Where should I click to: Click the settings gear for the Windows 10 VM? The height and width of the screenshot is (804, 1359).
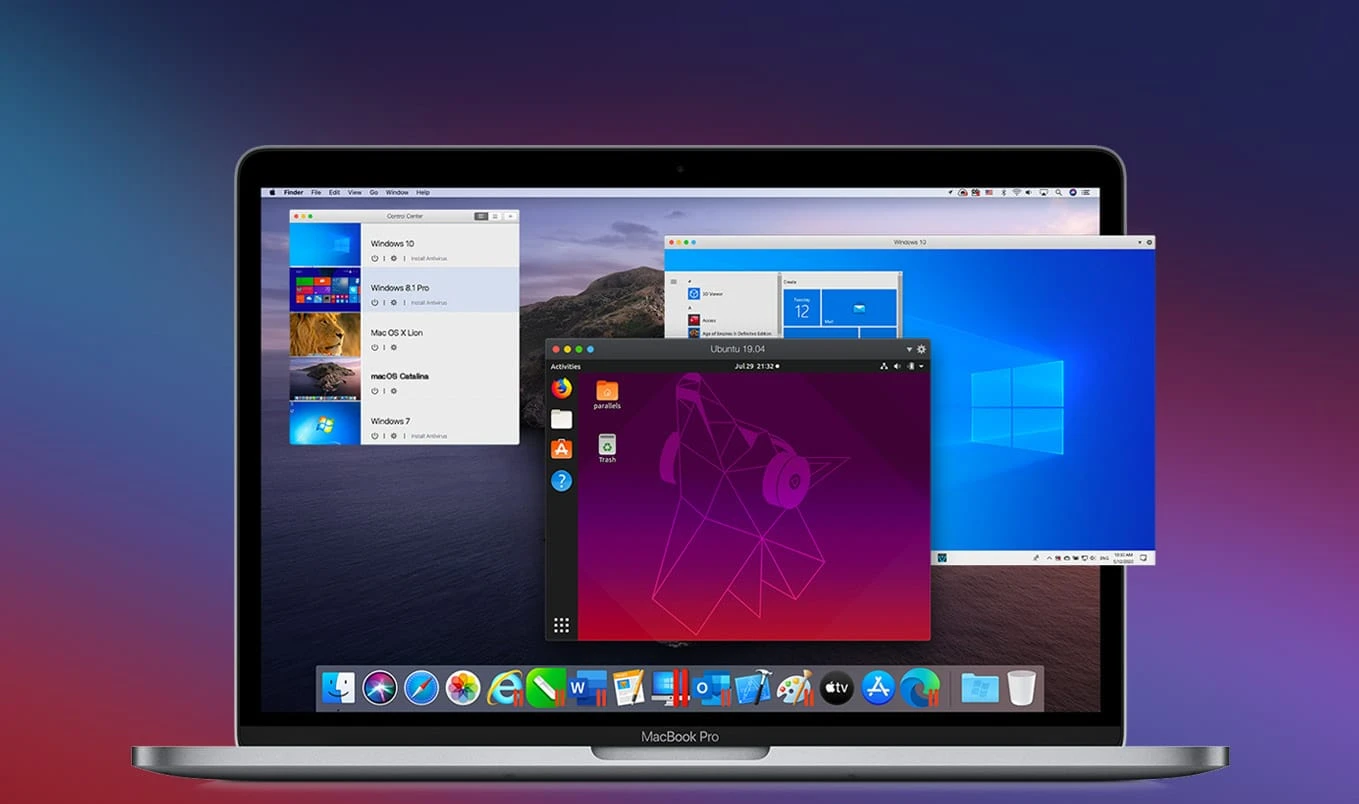(x=392, y=259)
